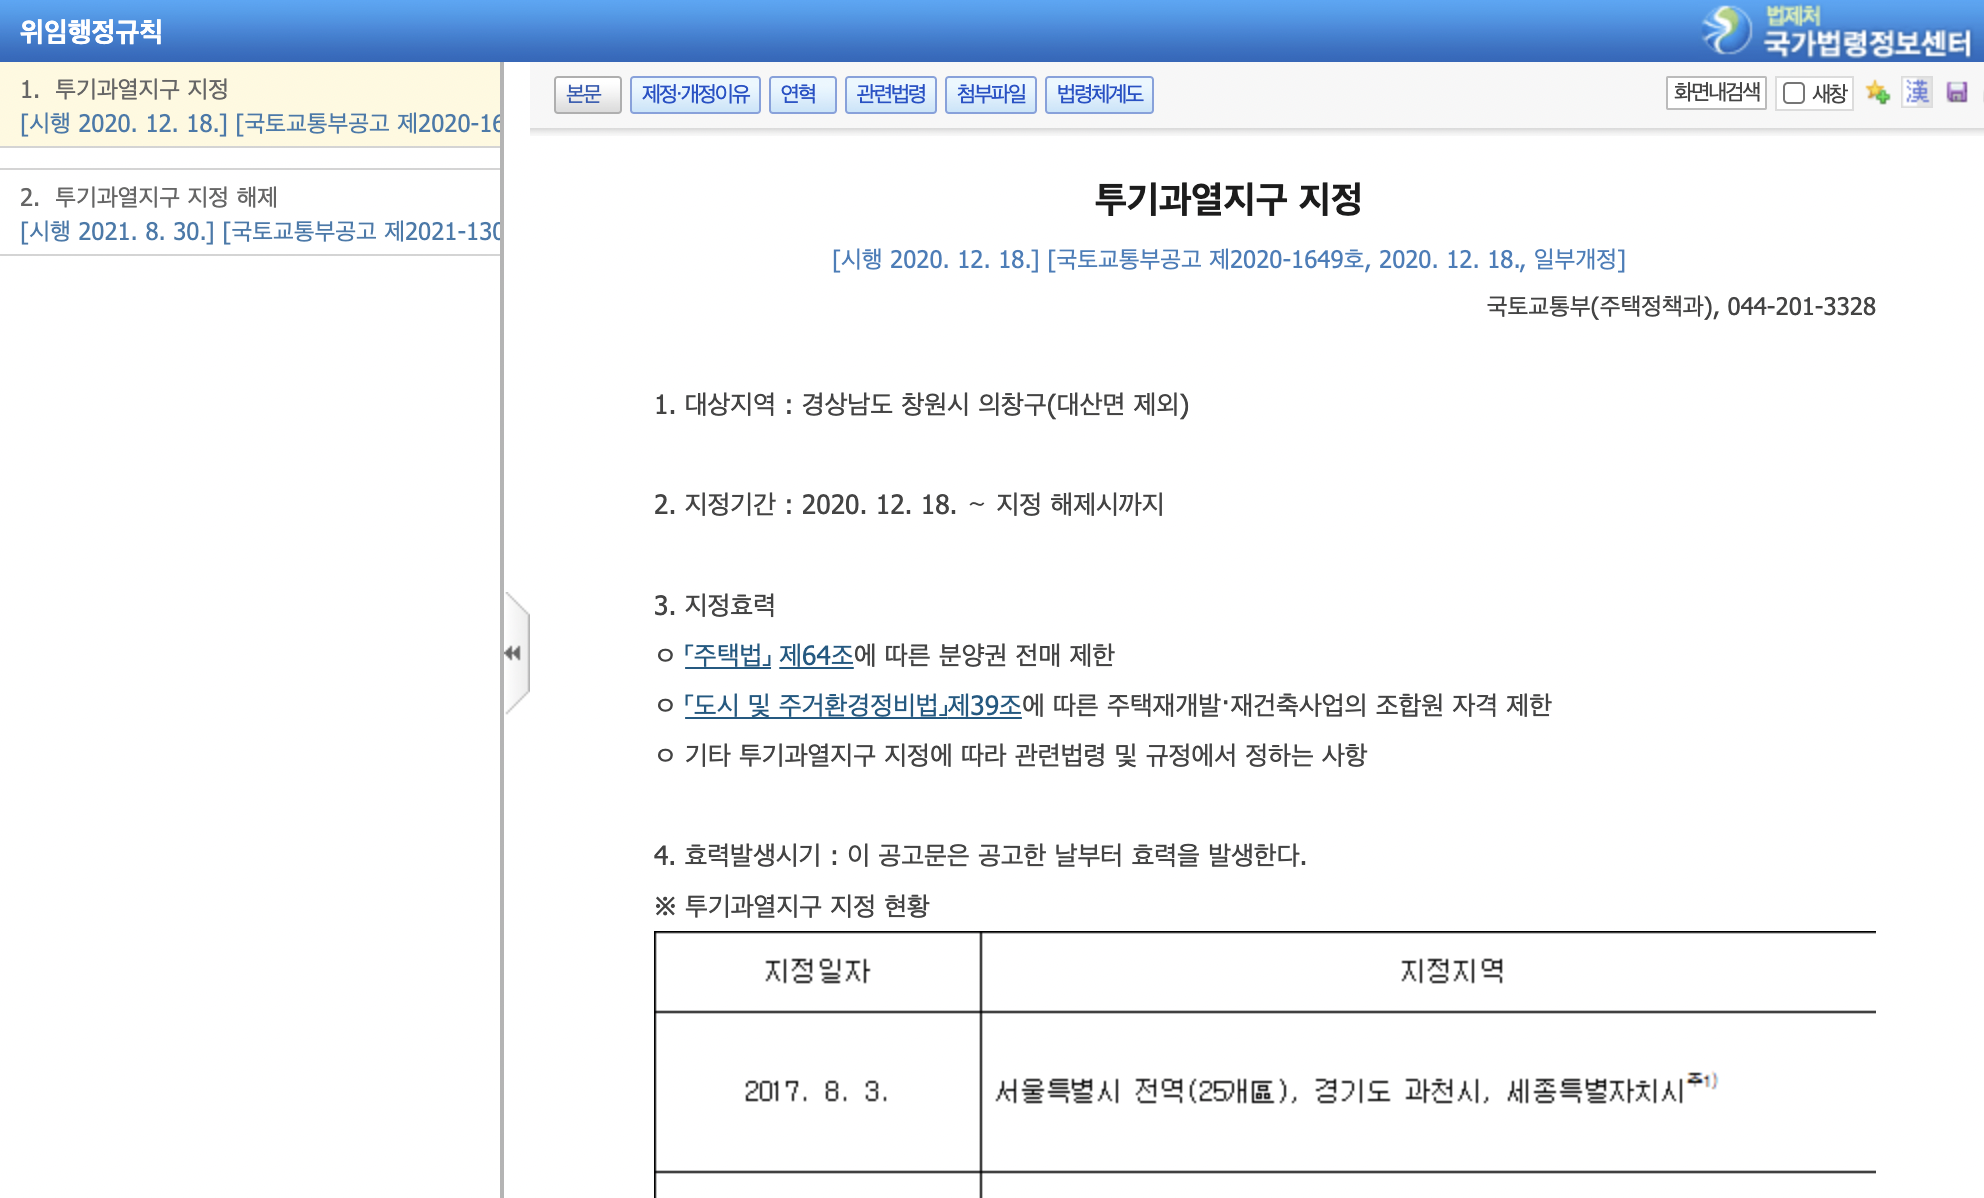Toggle Hanja display with 漢 icon
The image size is (1984, 1198).
coord(1917,93)
